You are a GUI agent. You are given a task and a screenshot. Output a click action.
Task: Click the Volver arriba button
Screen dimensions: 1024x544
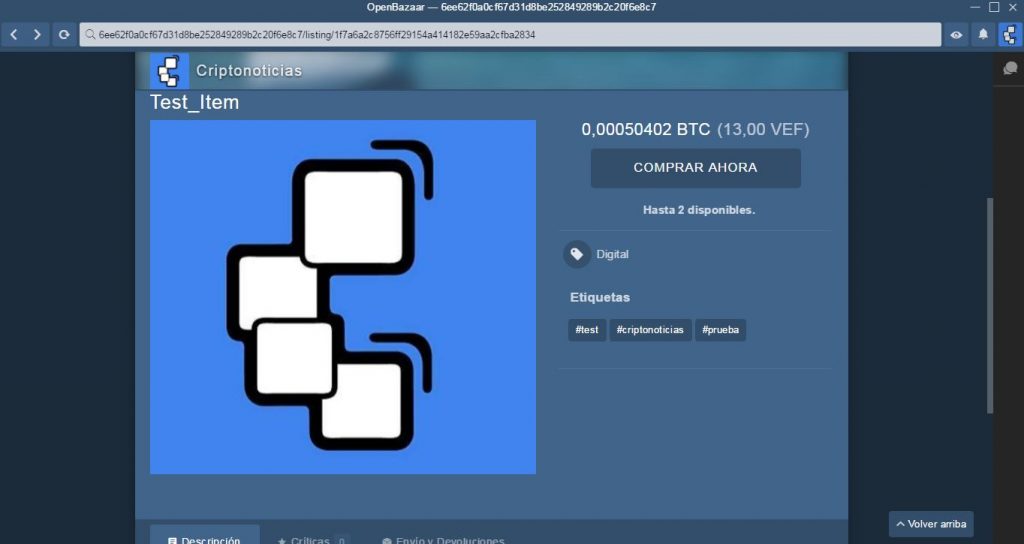point(931,524)
